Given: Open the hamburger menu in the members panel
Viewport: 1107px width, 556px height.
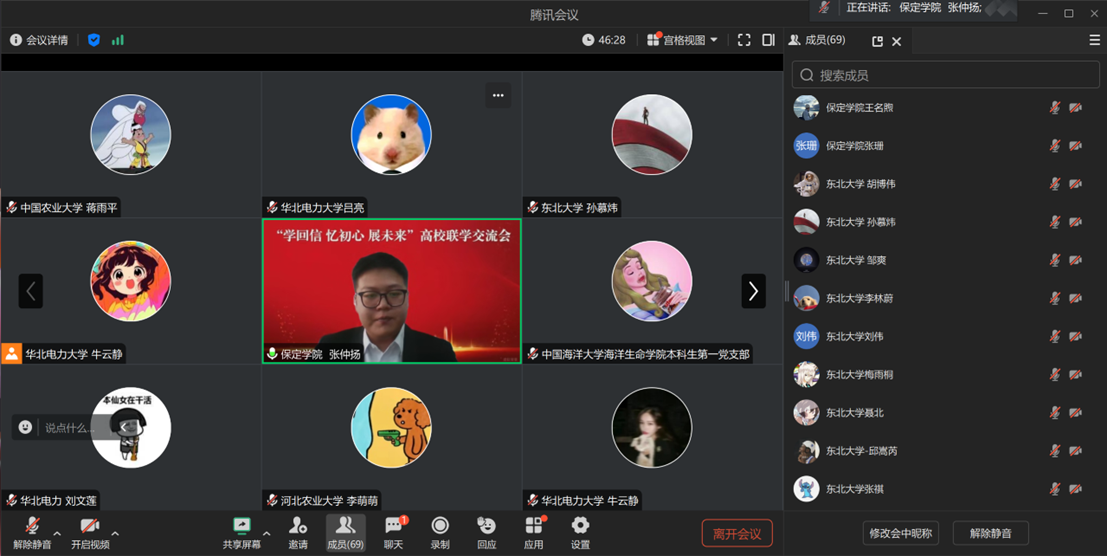Looking at the screenshot, I should [1095, 40].
